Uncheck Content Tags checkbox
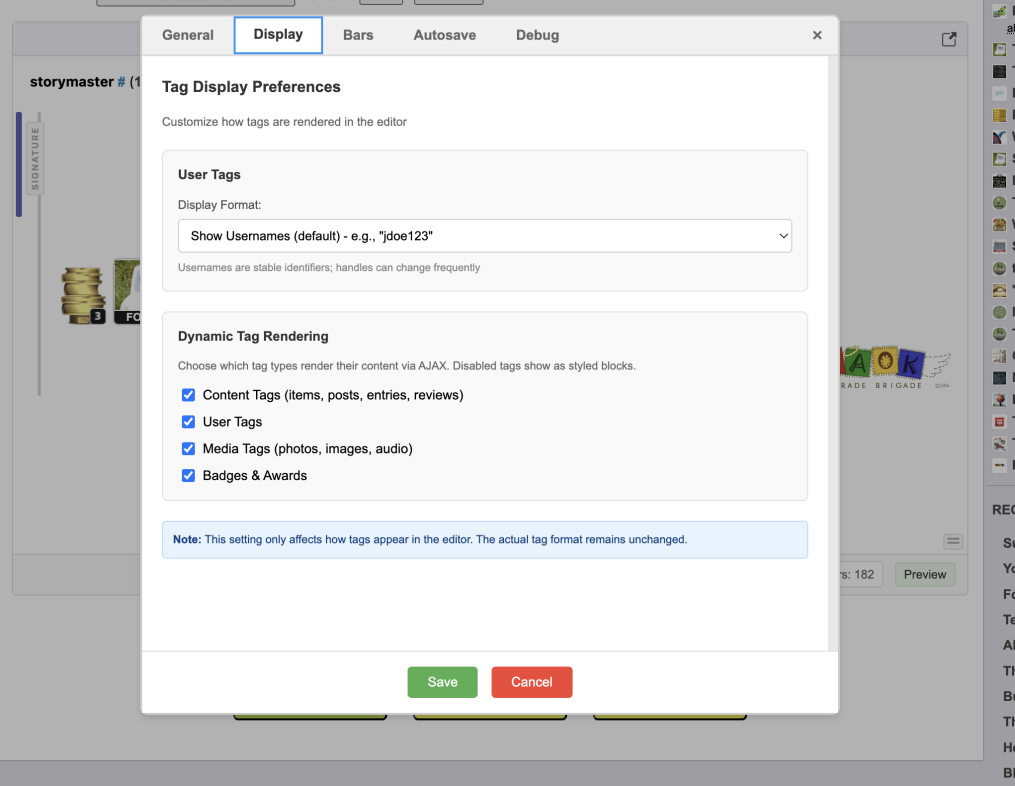This screenshot has height=786, width=1015. [x=188, y=395]
